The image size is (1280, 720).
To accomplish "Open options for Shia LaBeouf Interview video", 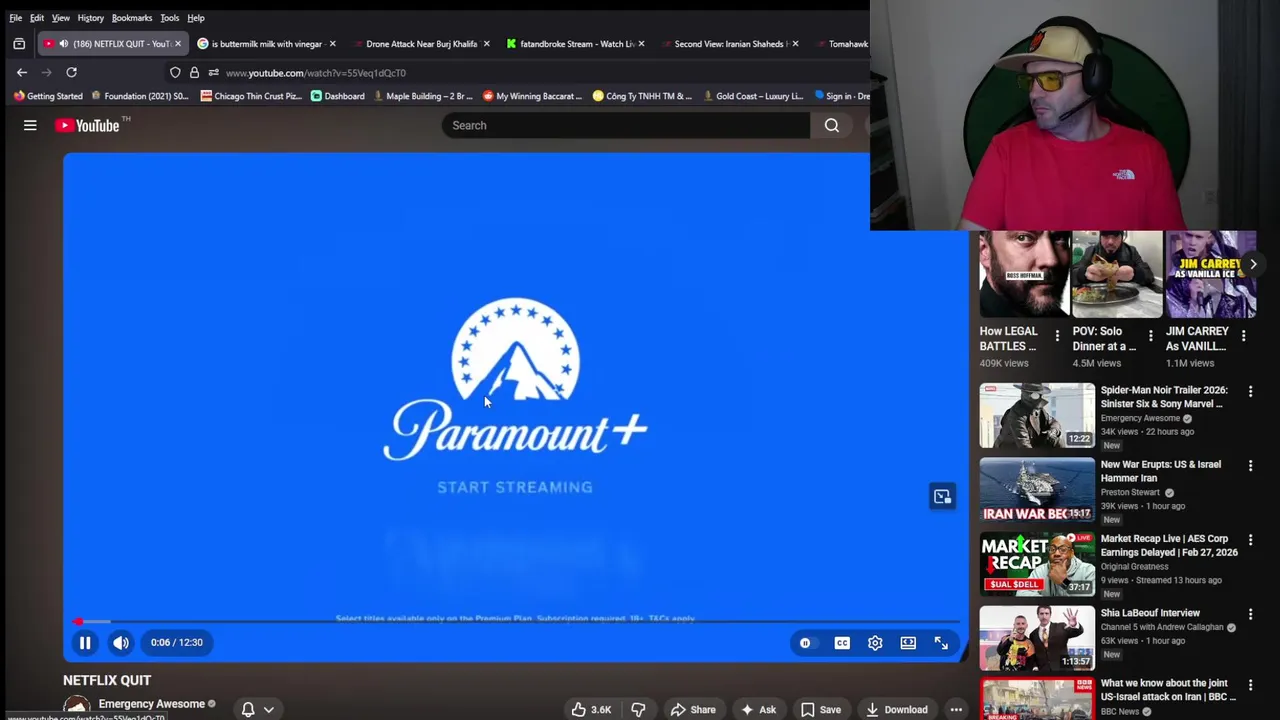I will 1250,614.
